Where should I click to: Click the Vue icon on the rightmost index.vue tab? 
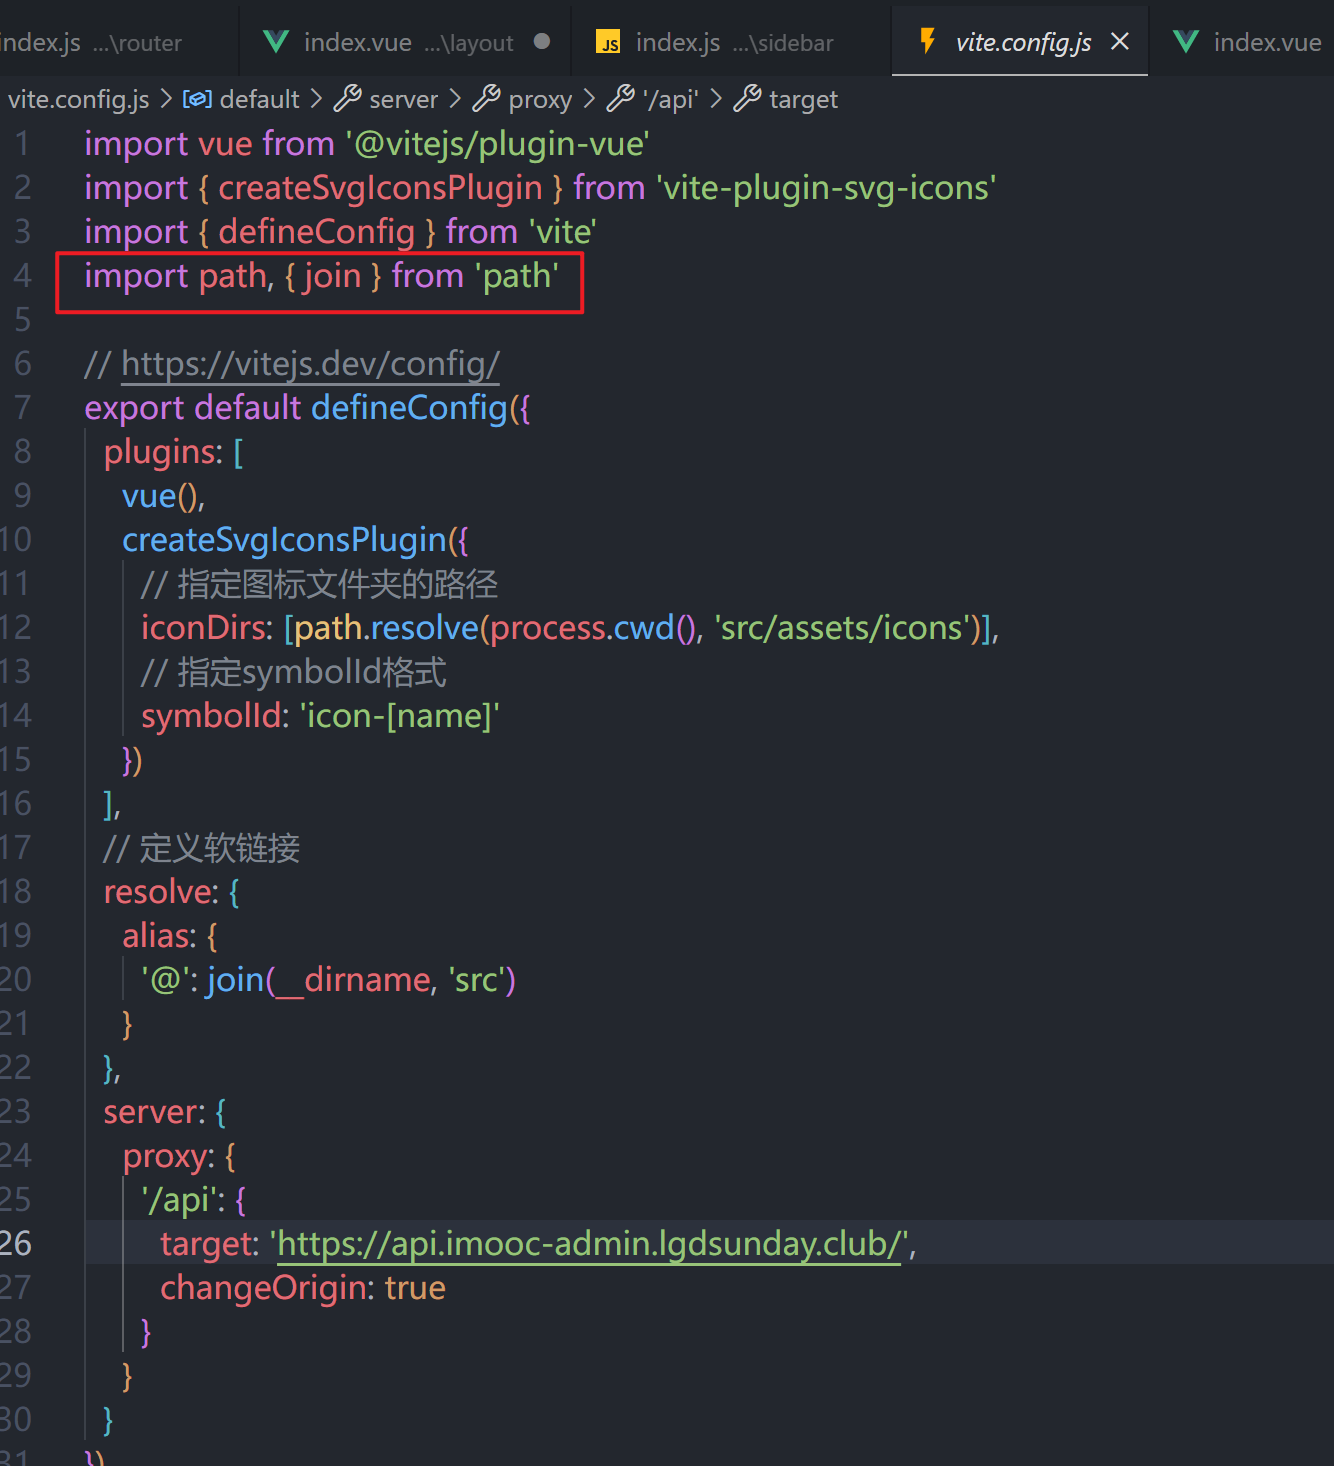click(x=1186, y=42)
